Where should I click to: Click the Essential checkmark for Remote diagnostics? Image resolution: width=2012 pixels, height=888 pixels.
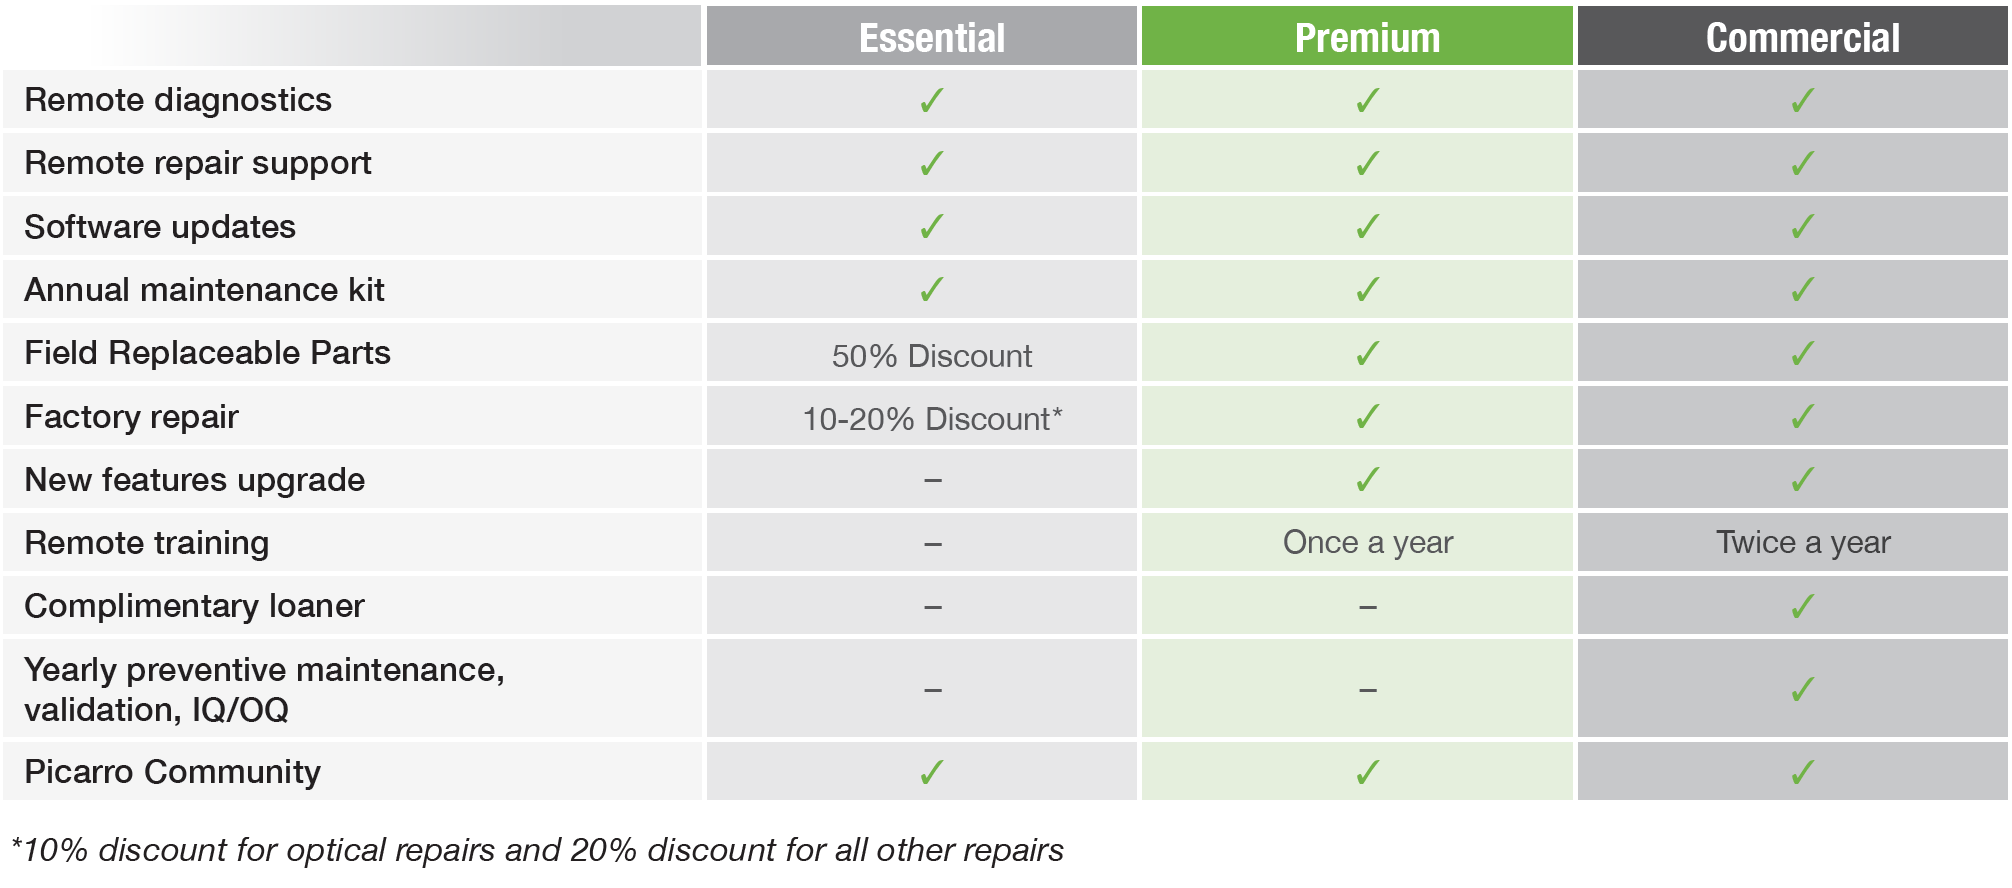931,100
